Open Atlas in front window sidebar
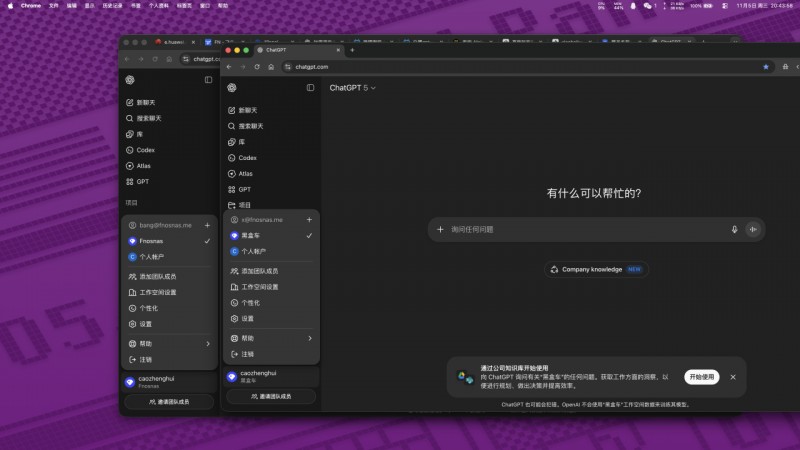The width and height of the screenshot is (800, 450). pos(271,173)
